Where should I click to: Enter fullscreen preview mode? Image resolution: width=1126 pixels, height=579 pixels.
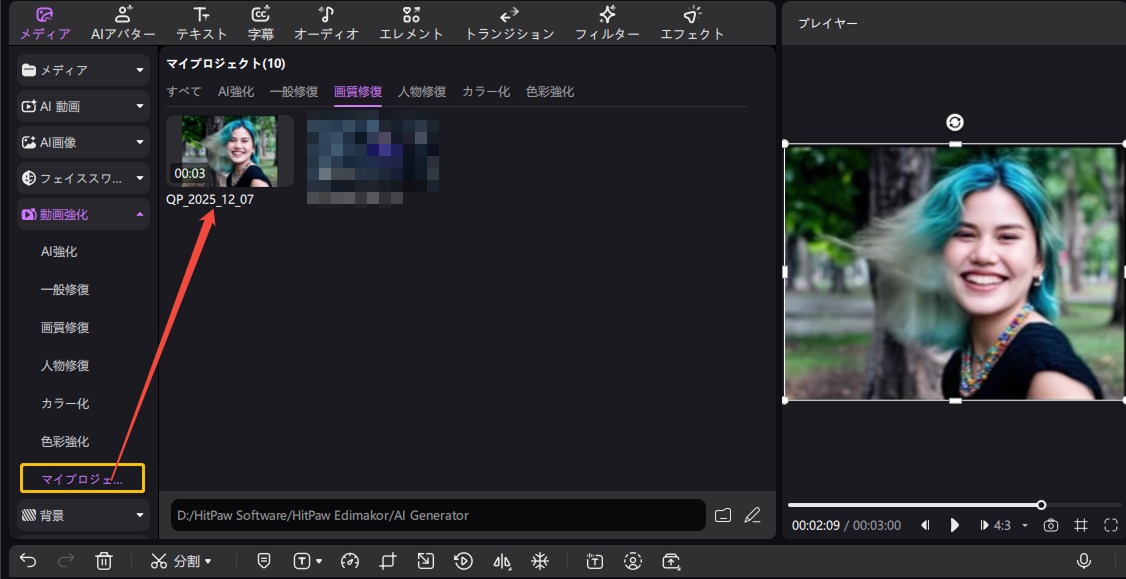pos(1112,525)
